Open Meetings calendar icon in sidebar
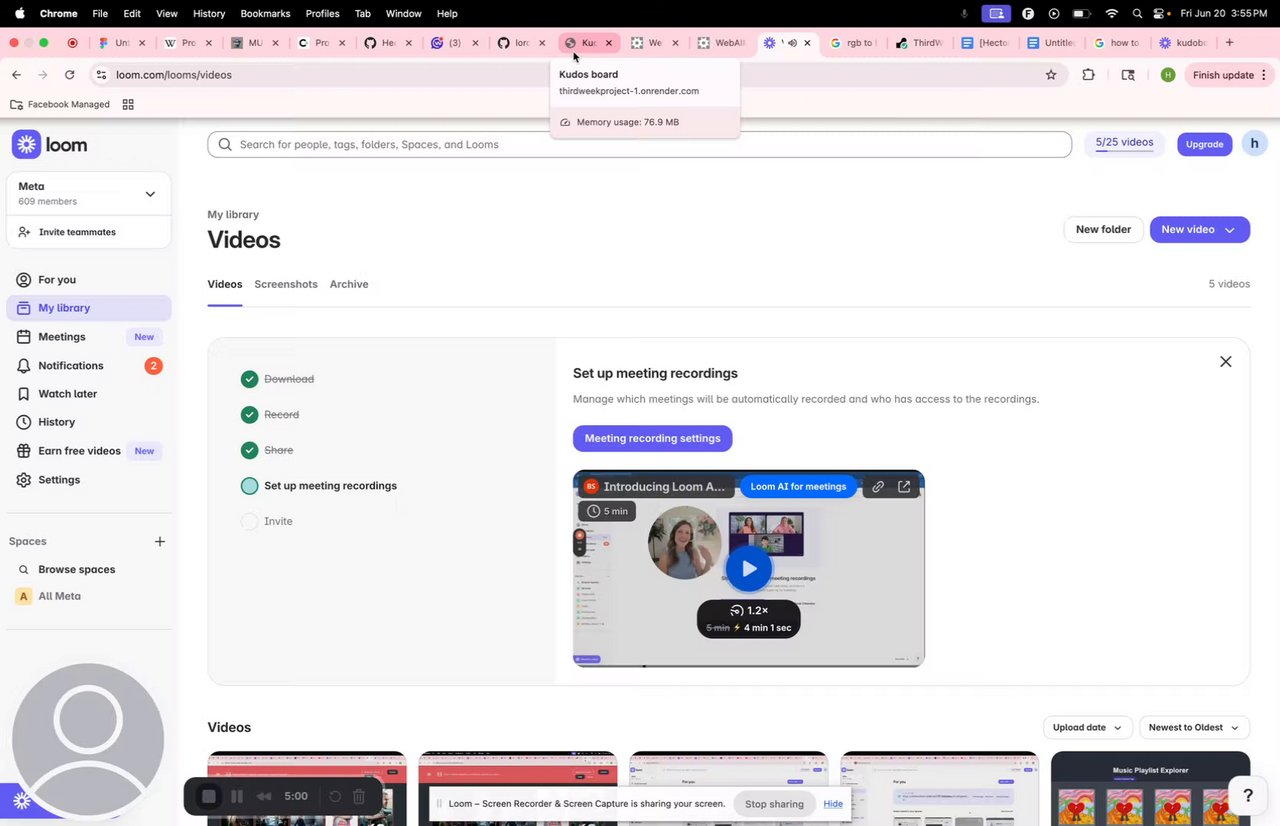This screenshot has height=826, width=1280. click(x=24, y=337)
